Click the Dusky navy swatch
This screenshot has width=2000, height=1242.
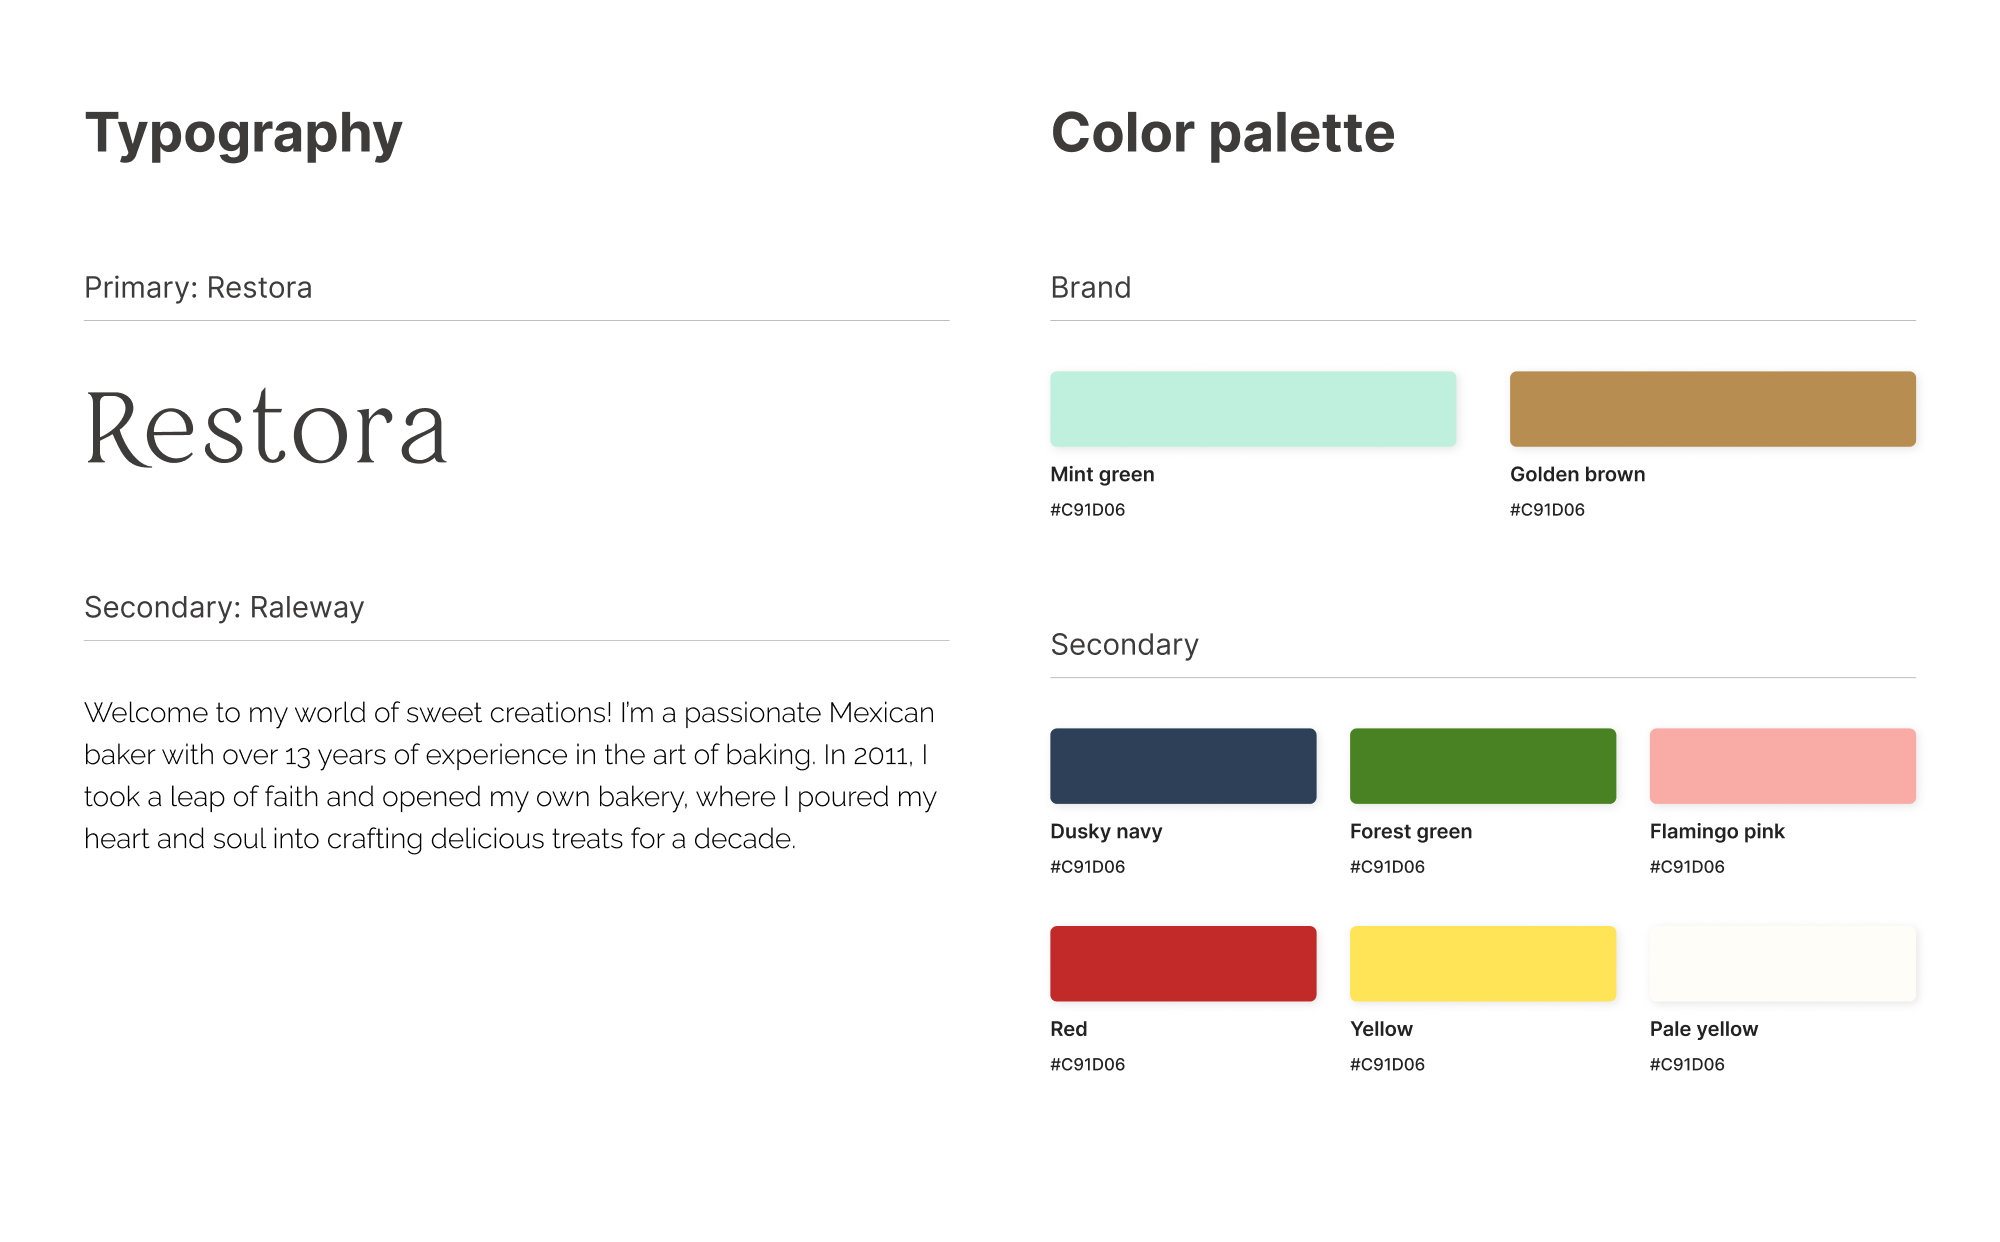click(1183, 766)
